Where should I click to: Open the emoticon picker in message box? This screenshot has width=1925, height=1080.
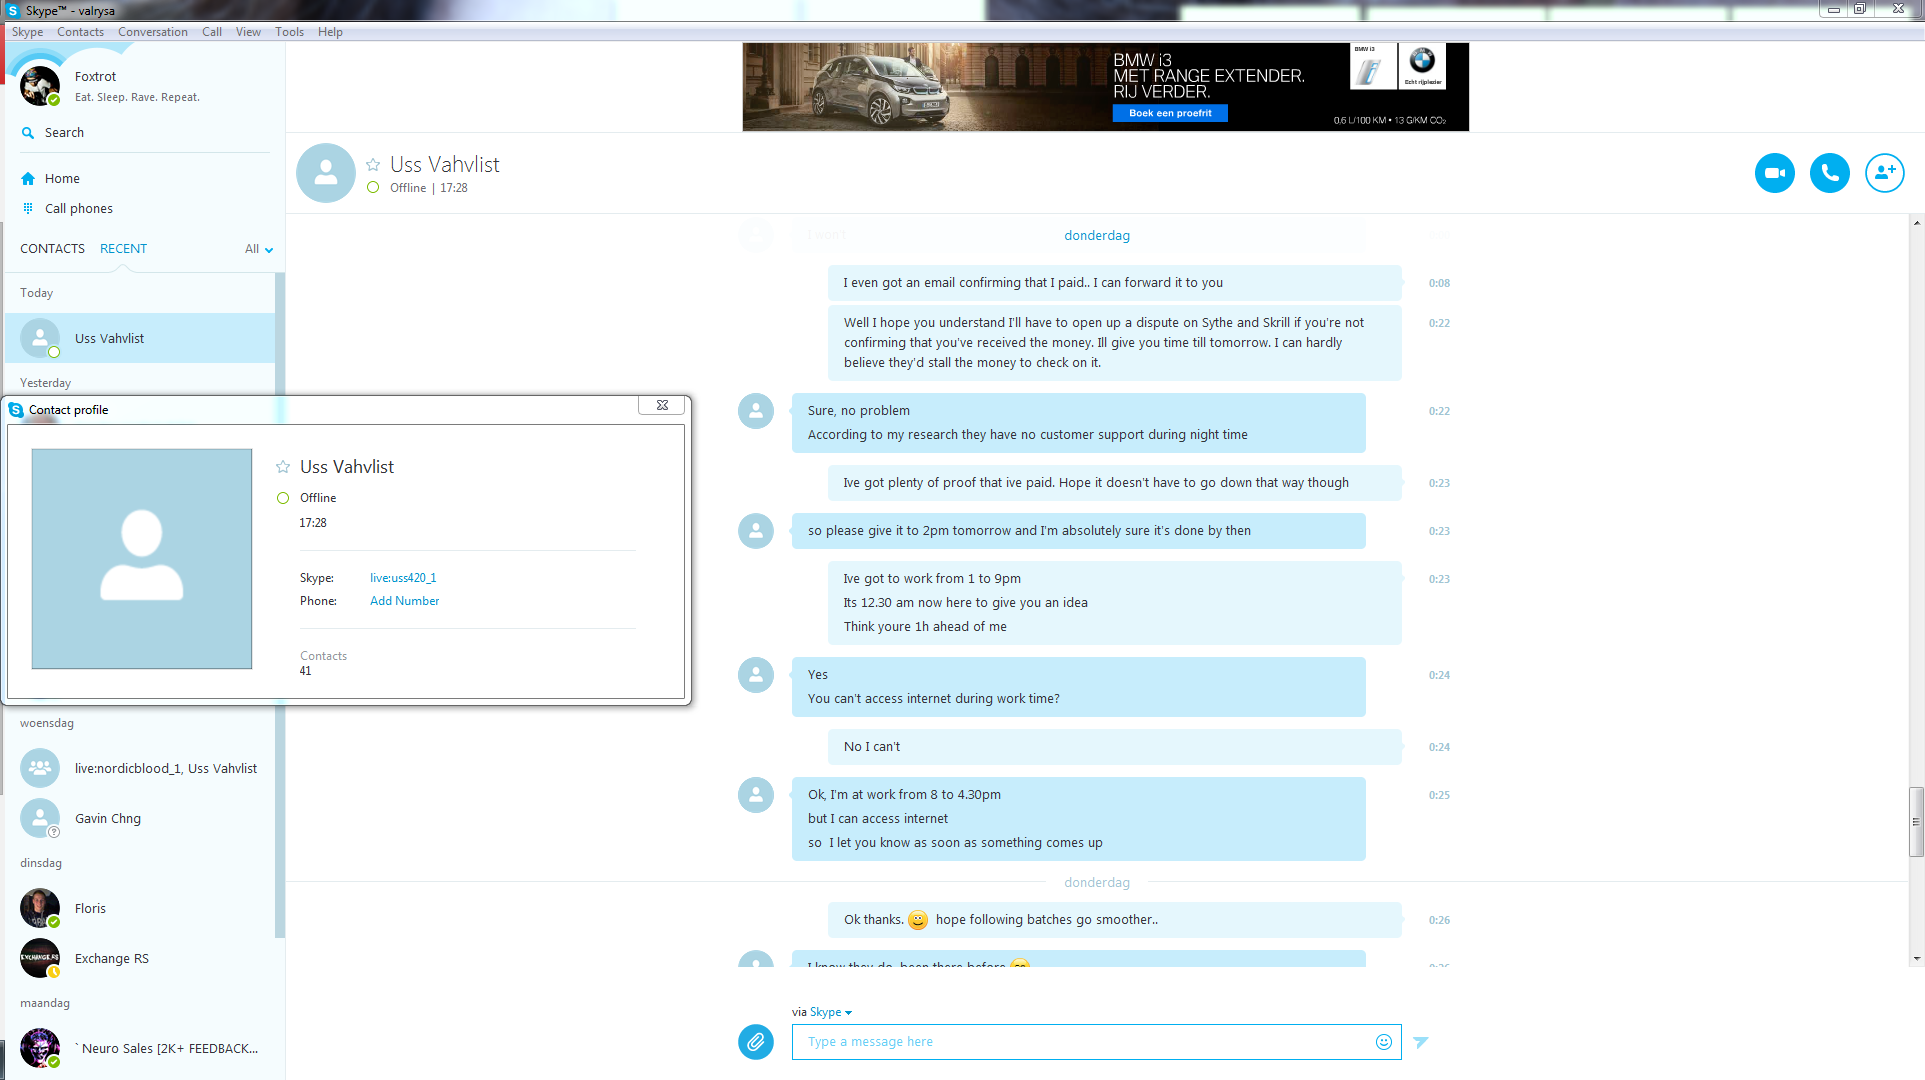click(x=1383, y=1042)
